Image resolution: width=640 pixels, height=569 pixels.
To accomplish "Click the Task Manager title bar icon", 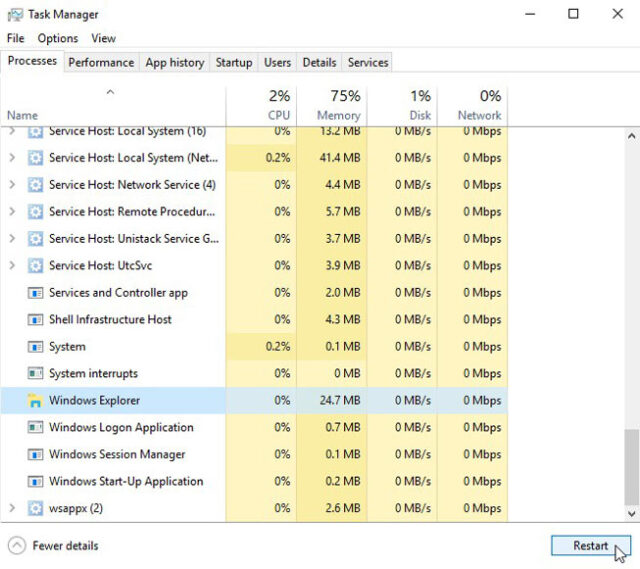I will (15, 14).
